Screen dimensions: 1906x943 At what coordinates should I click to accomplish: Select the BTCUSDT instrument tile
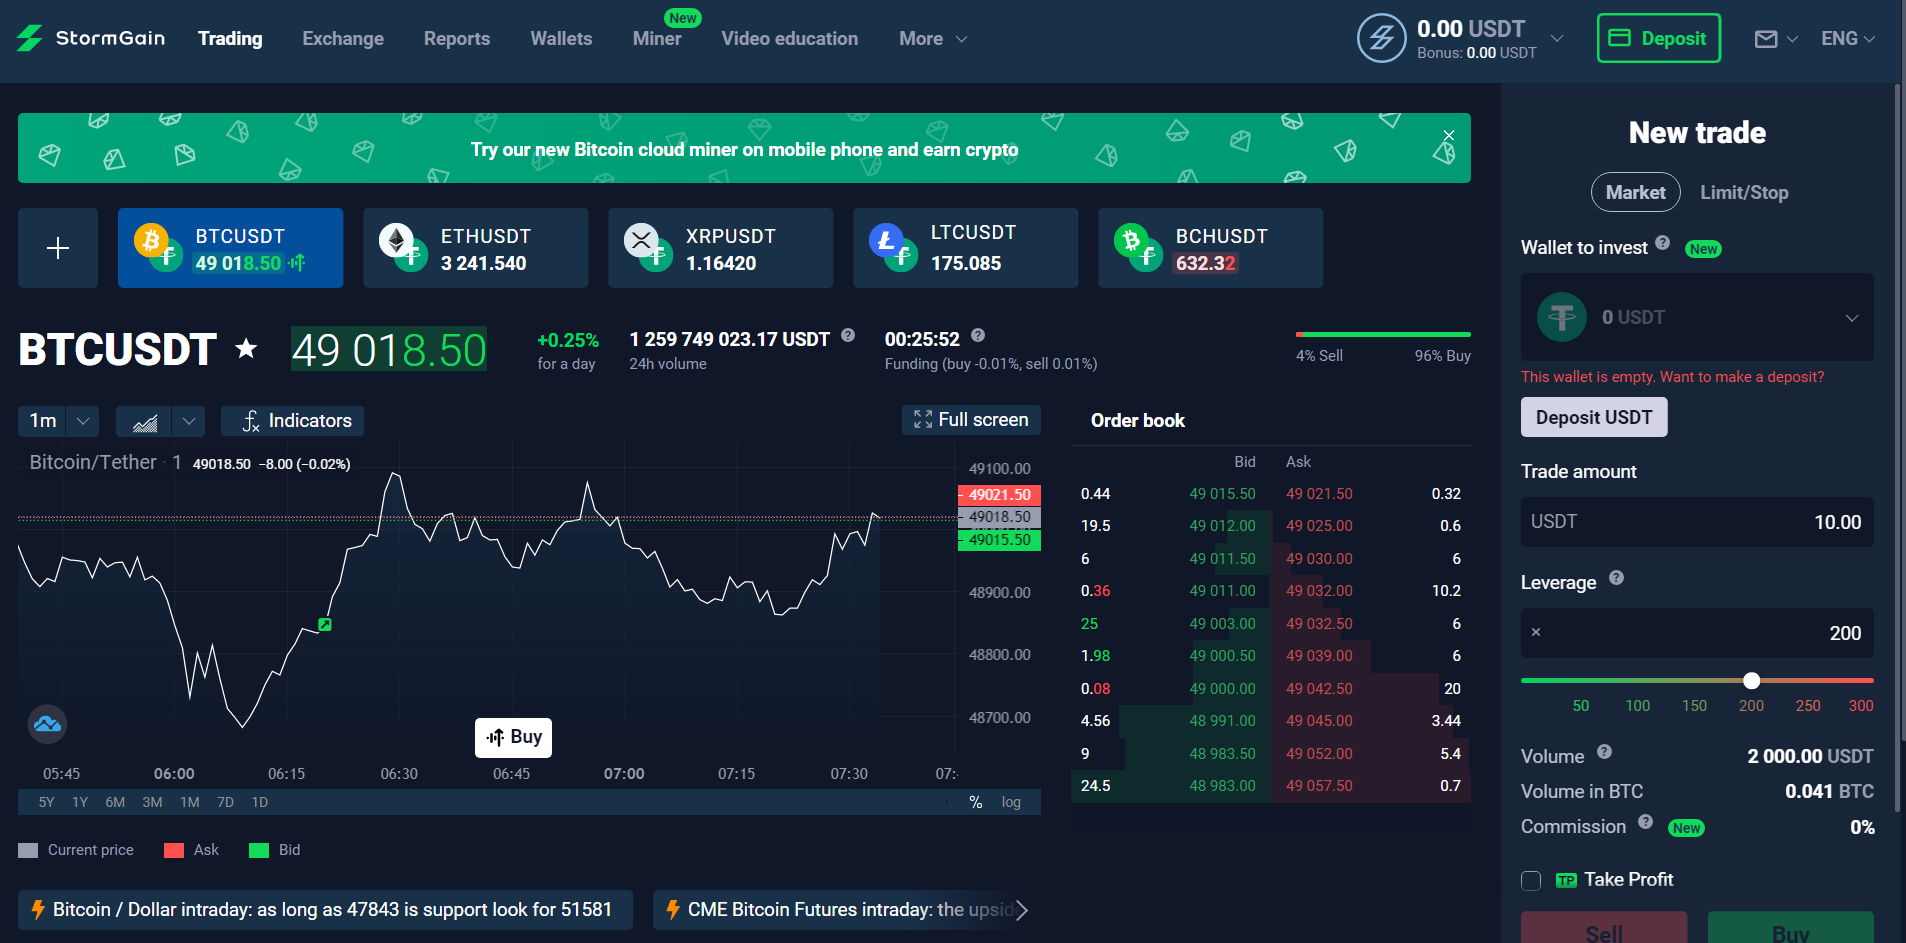coord(230,248)
